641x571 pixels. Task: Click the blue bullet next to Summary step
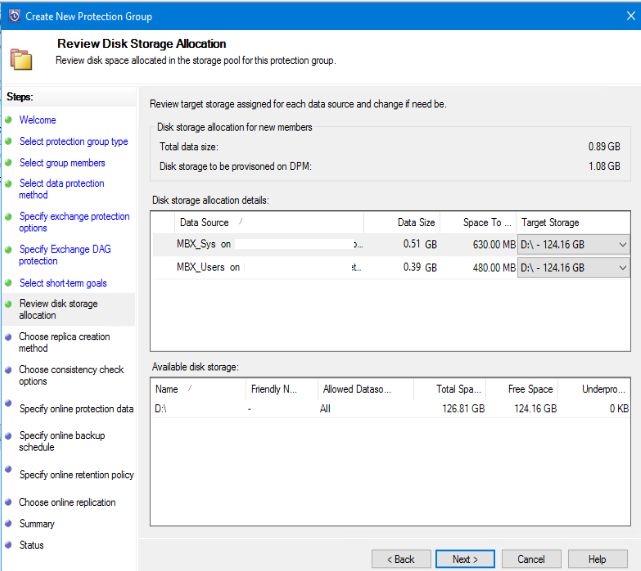click(x=8, y=524)
